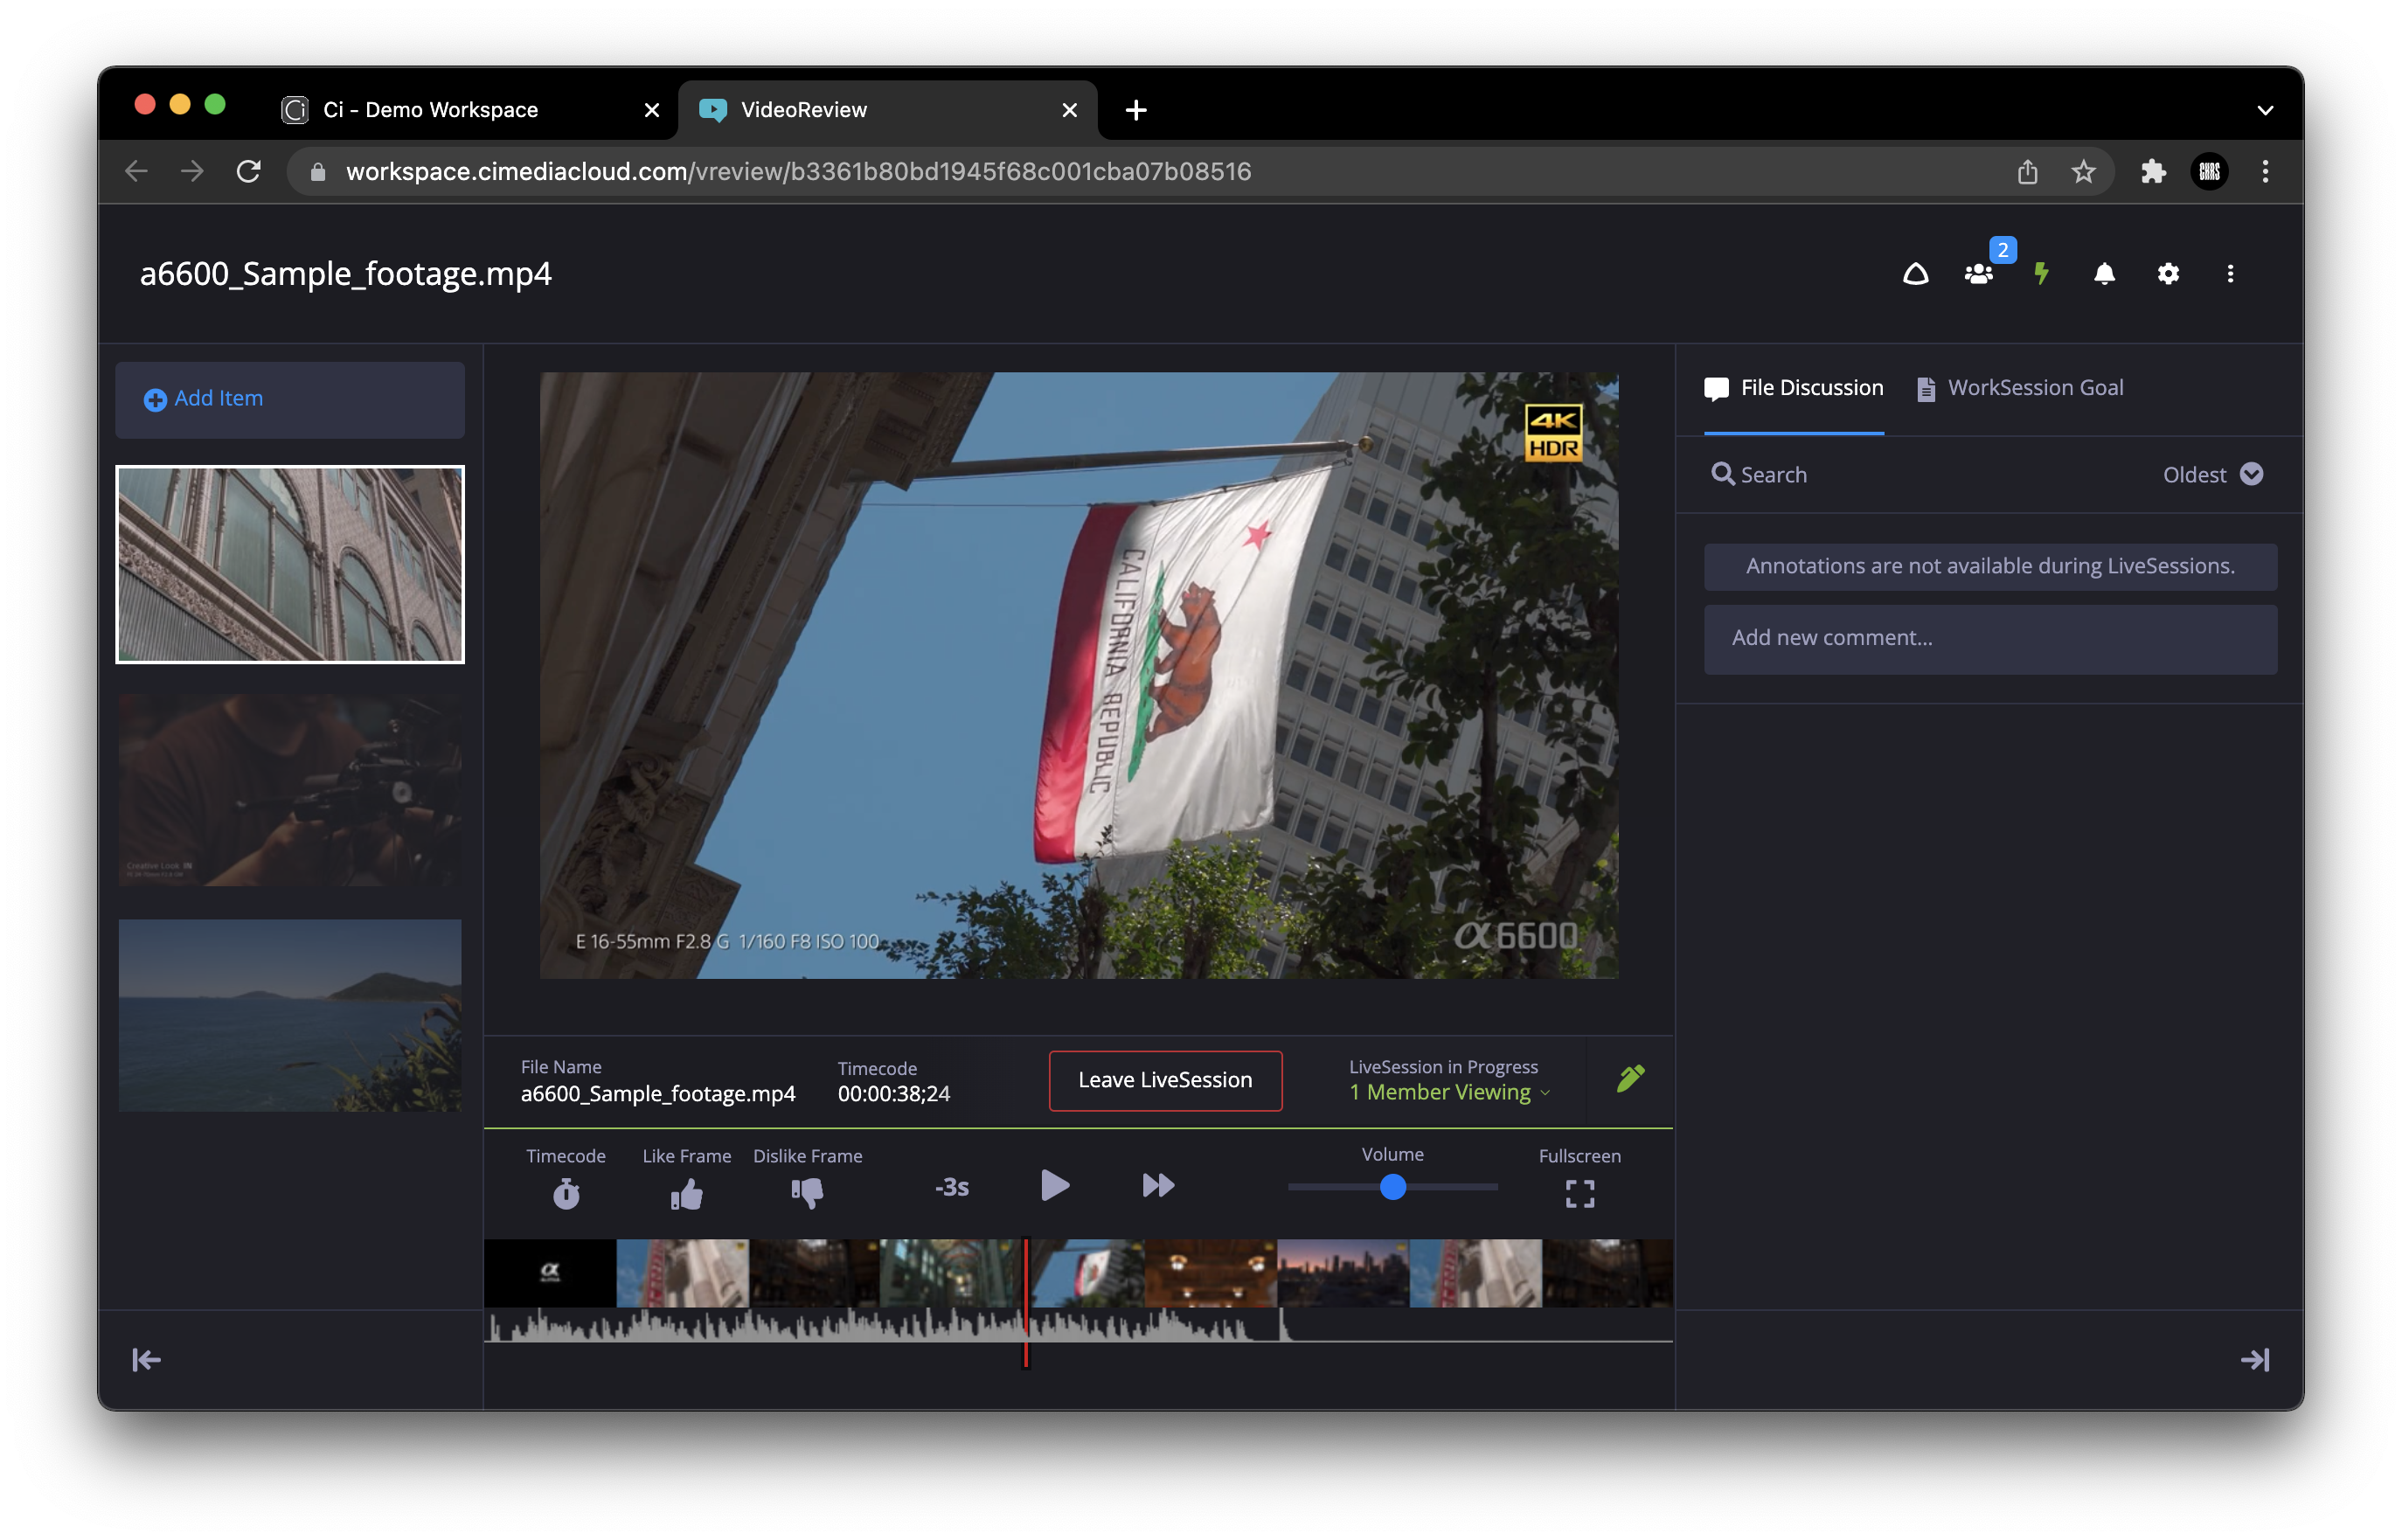Open the participants icon with badge 2
The height and width of the screenshot is (1540, 2402).
click(1978, 273)
